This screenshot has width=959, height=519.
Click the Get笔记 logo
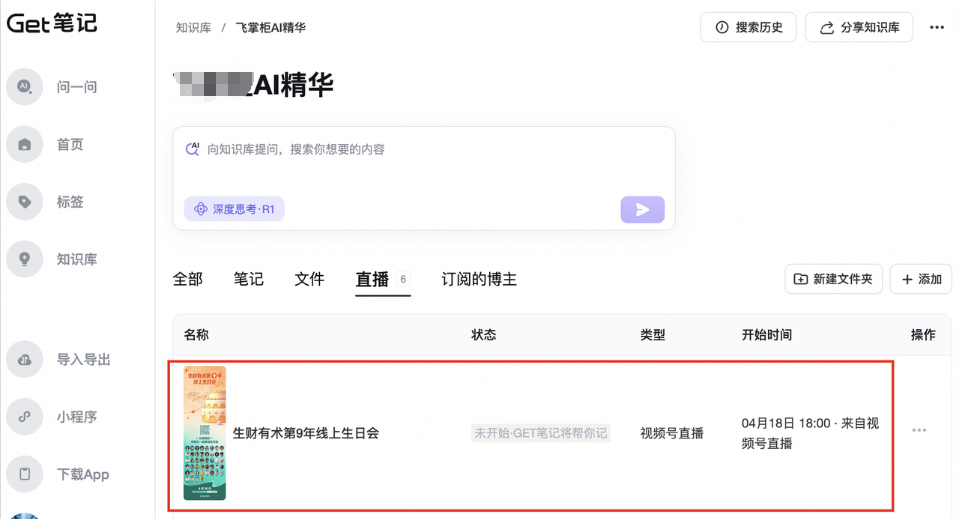click(52, 23)
